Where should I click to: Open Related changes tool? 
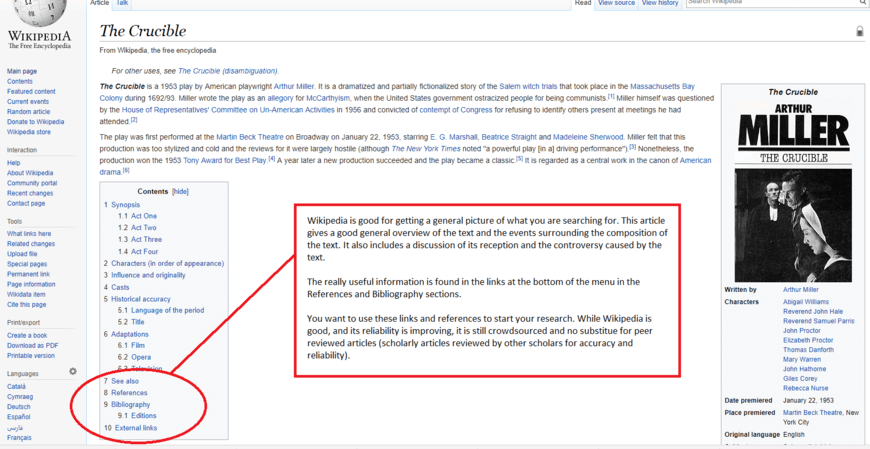tap(31, 244)
